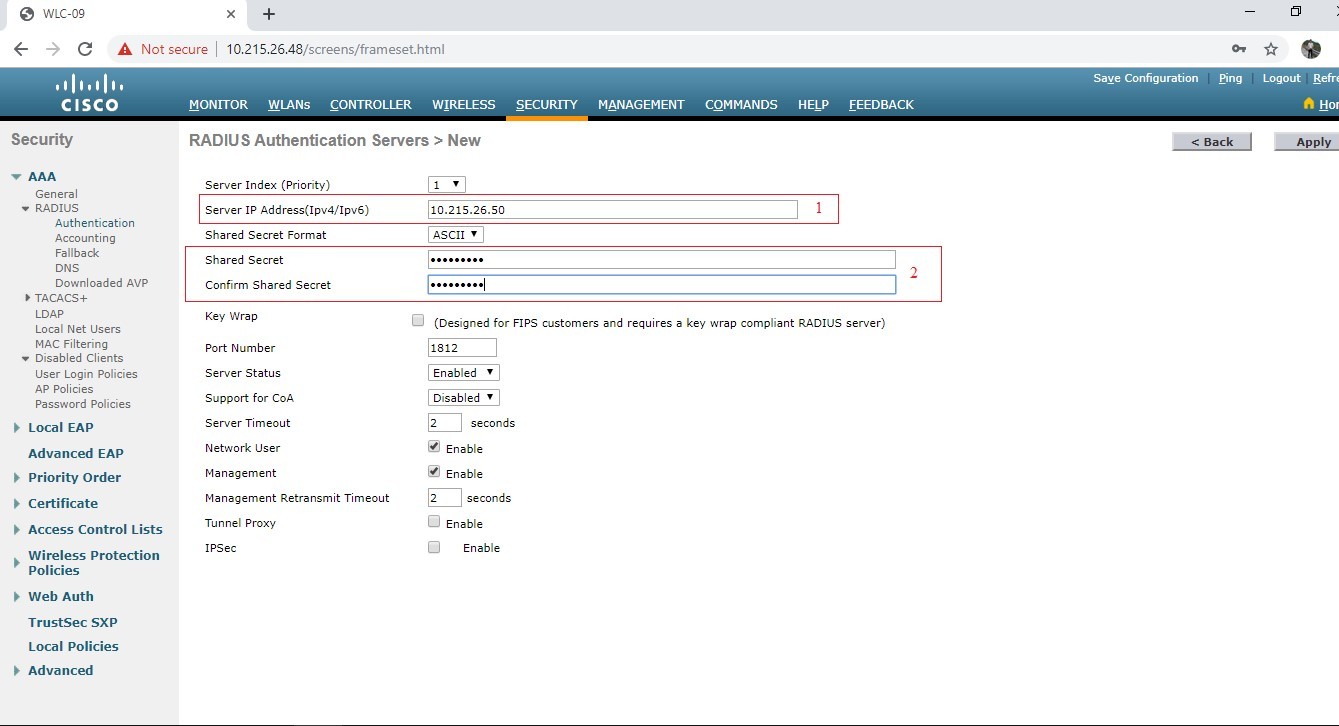Enable the Tunnel Proxy checkbox
This screenshot has height=726, width=1339.
(434, 522)
